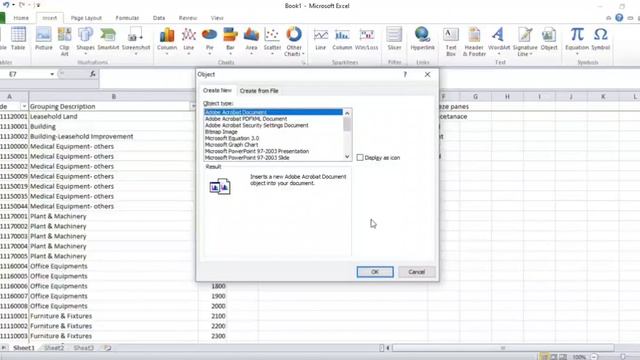The height and width of the screenshot is (360, 640).
Task: Click the Name Box showing E7
Action: 25,74
